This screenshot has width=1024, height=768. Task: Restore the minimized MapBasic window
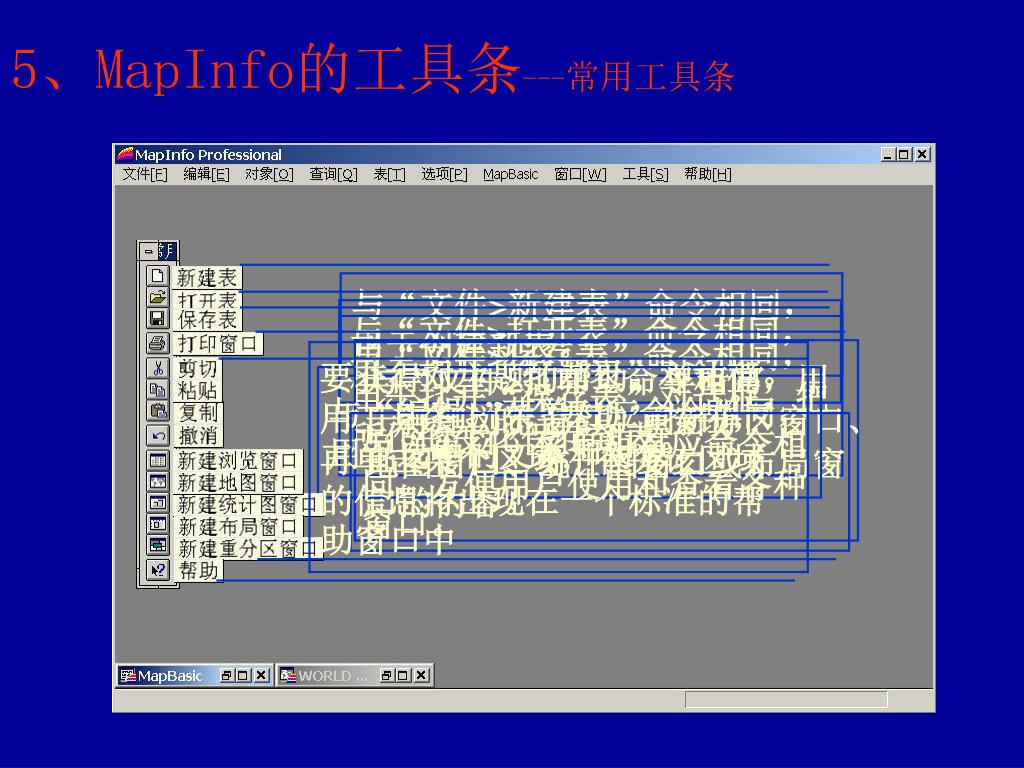227,675
